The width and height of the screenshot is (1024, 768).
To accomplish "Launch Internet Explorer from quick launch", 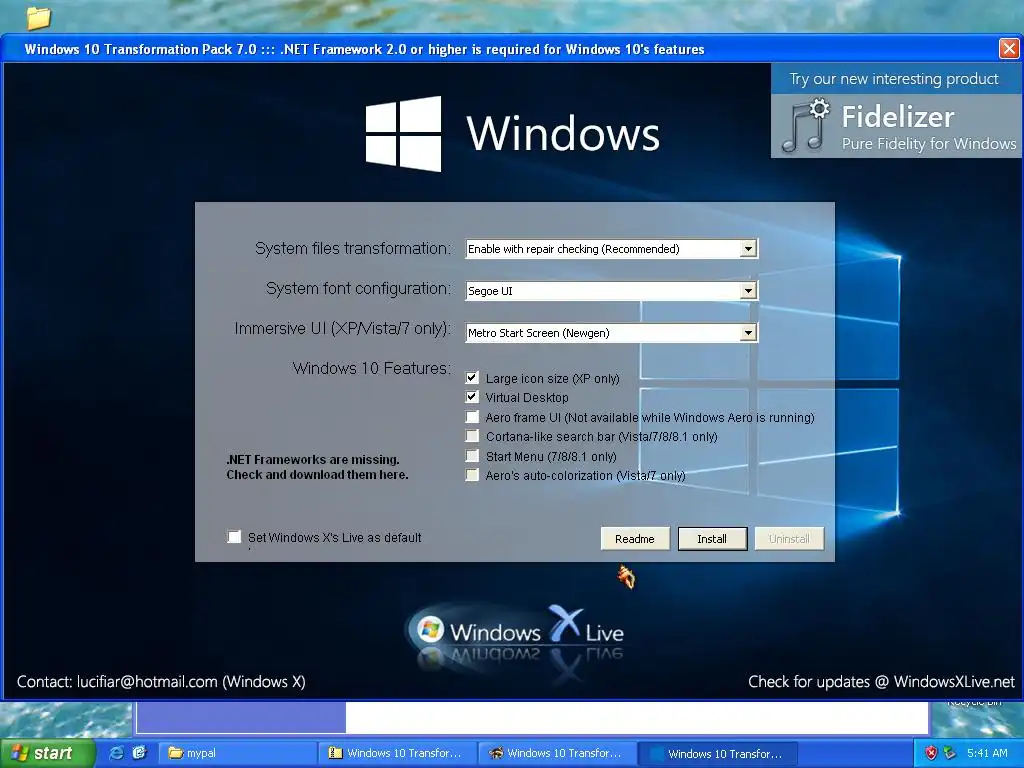I will pyautogui.click(x=116, y=753).
